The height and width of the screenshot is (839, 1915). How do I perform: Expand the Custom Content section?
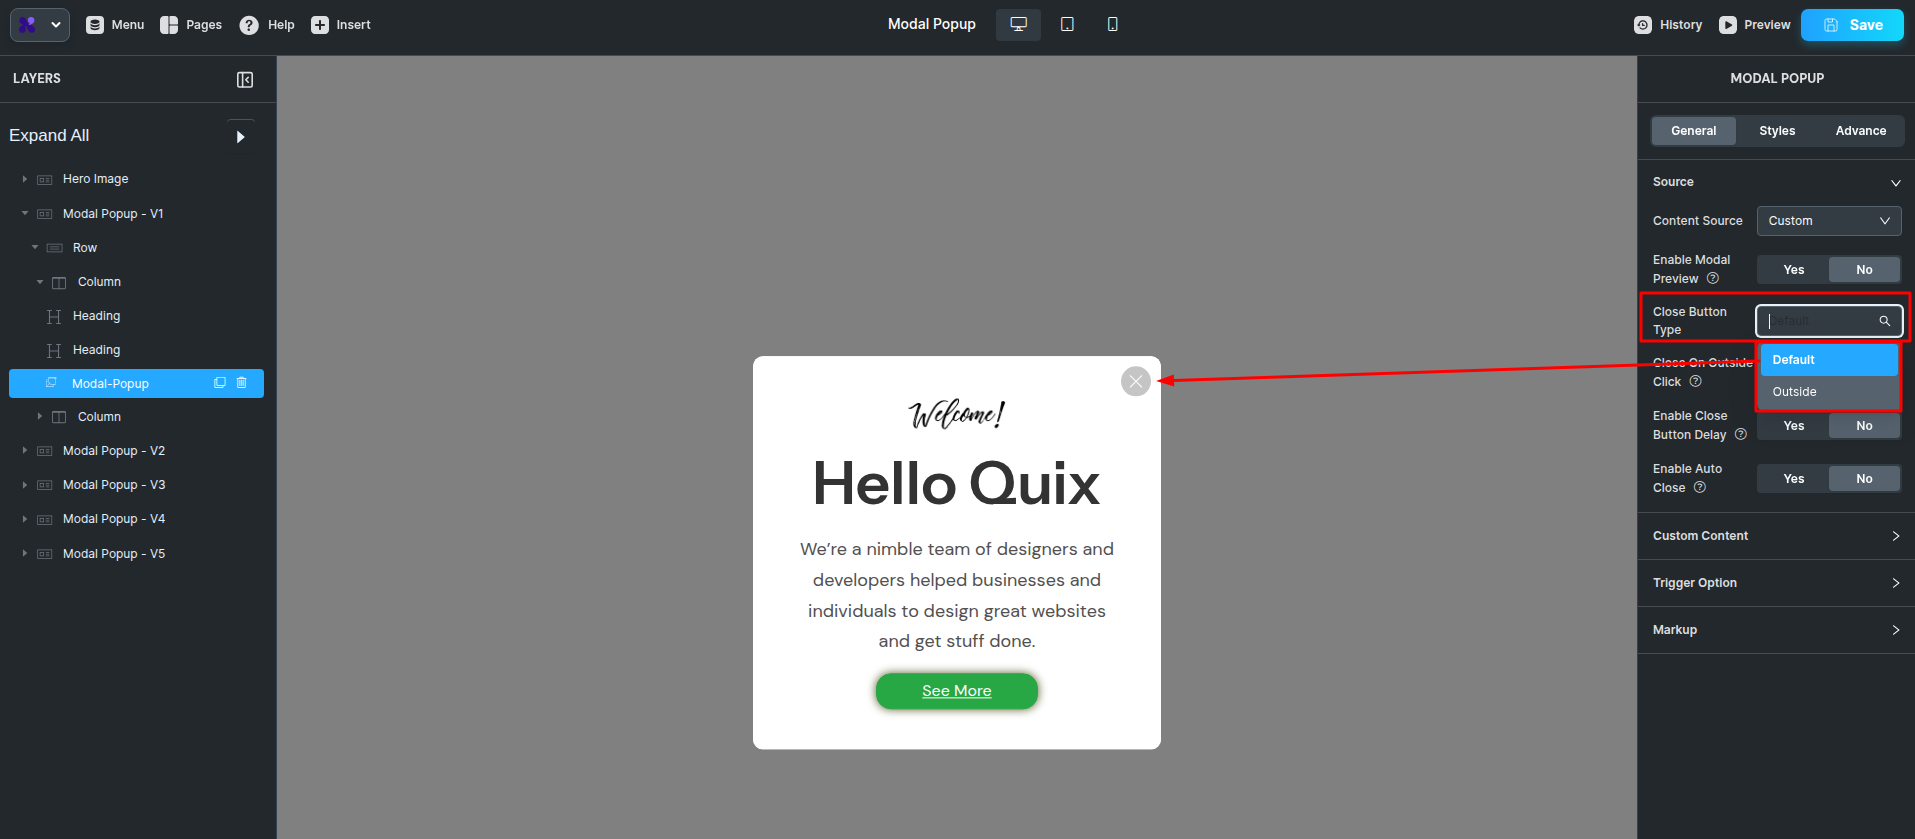coord(1777,536)
